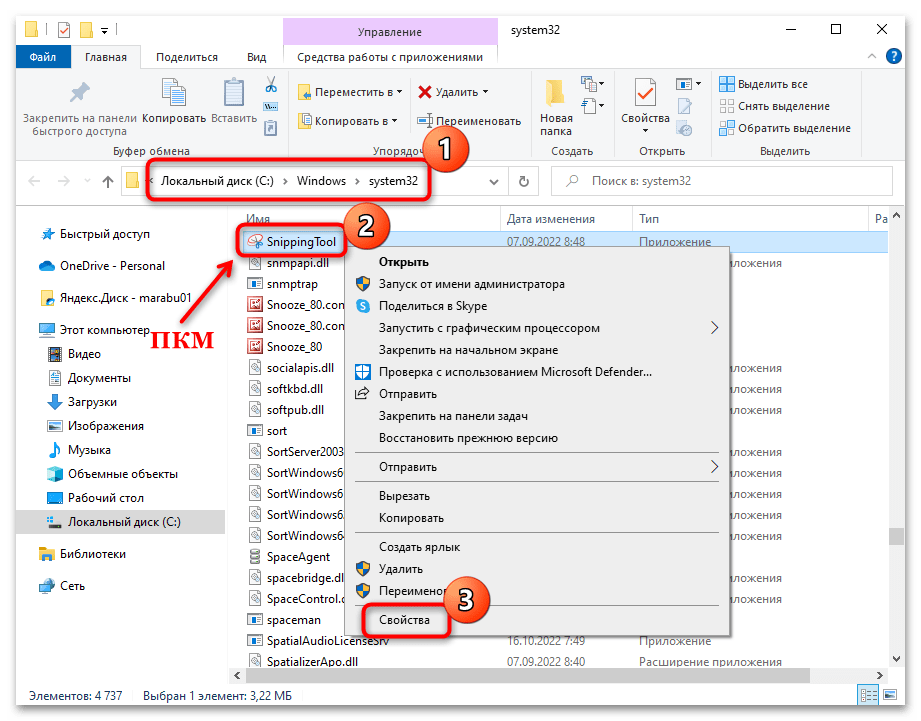Select 'Загрузки' in navigation pane
The image size is (921, 721).
[x=92, y=402]
